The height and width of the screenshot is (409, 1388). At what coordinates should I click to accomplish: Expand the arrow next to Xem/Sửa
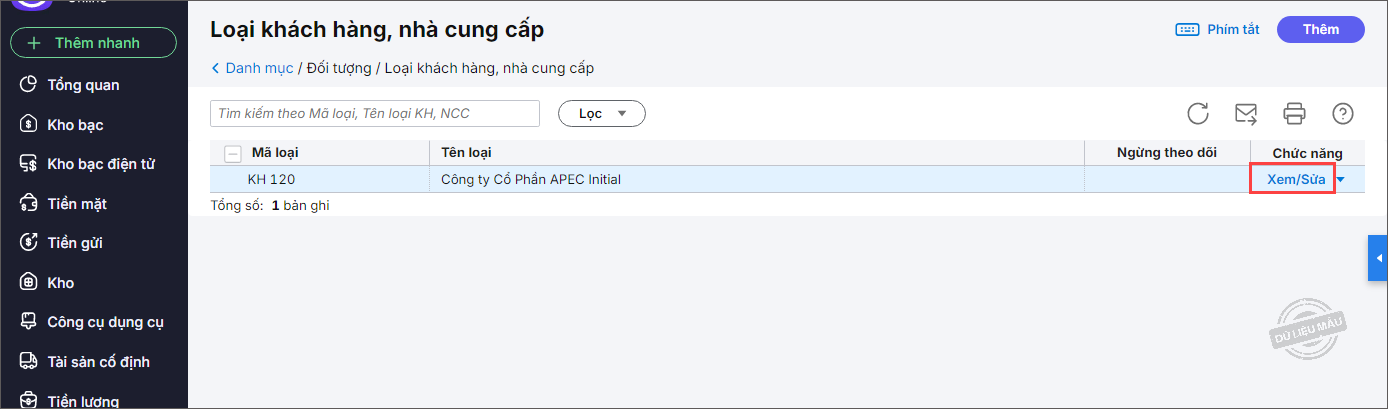pyautogui.click(x=1341, y=180)
